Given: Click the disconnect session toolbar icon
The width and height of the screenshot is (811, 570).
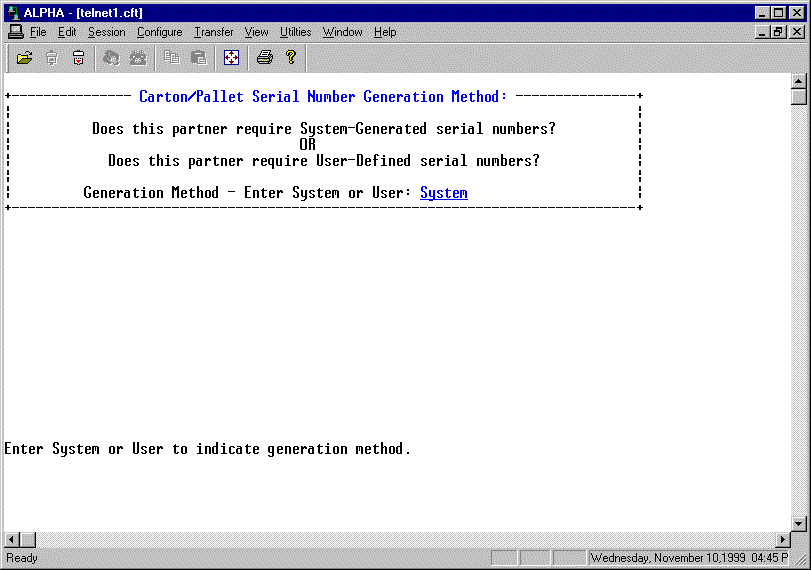Looking at the screenshot, I should pos(78,58).
